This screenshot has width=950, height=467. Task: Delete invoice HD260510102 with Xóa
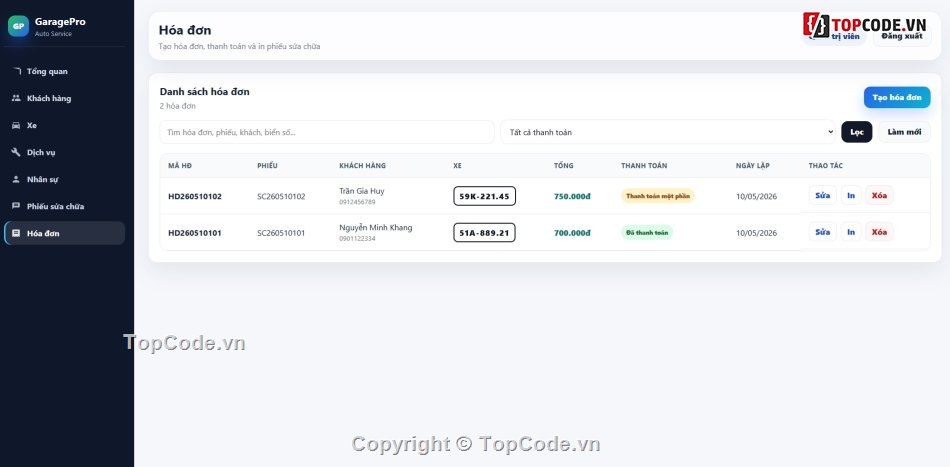(879, 195)
